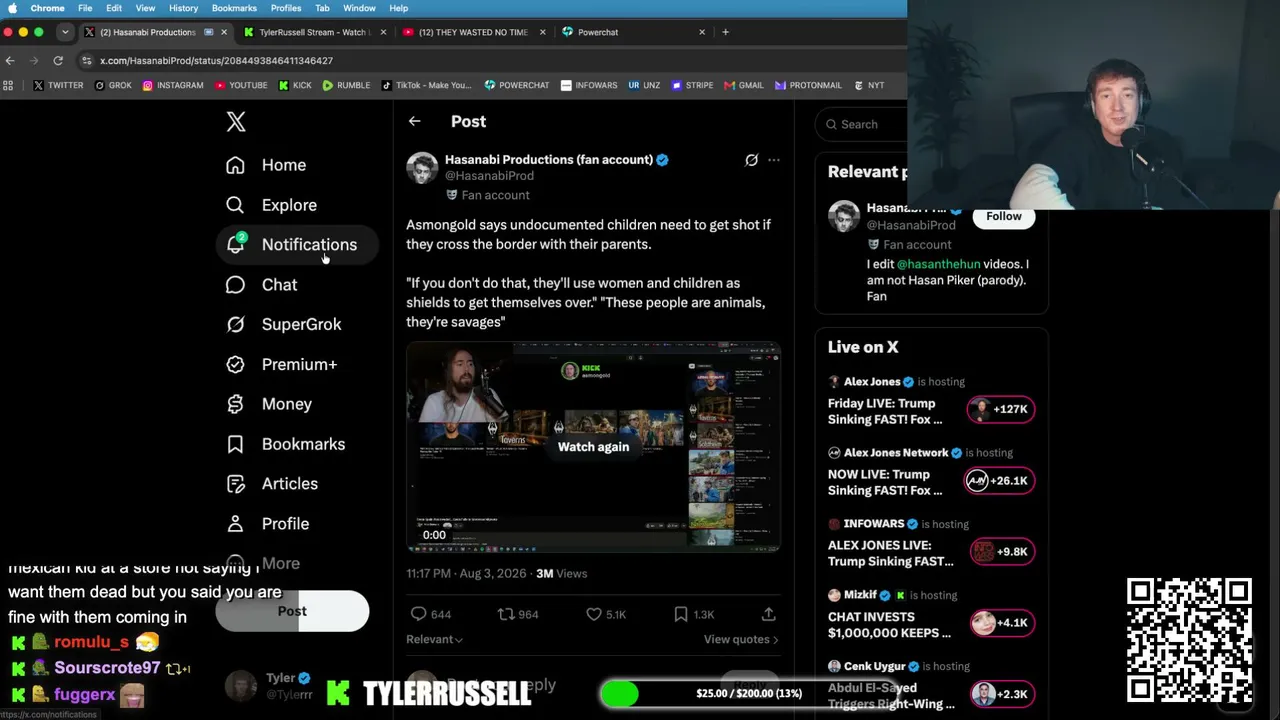Image resolution: width=1280 pixels, height=720 pixels.
Task: Open the Apple menu
Action: pos(12,8)
